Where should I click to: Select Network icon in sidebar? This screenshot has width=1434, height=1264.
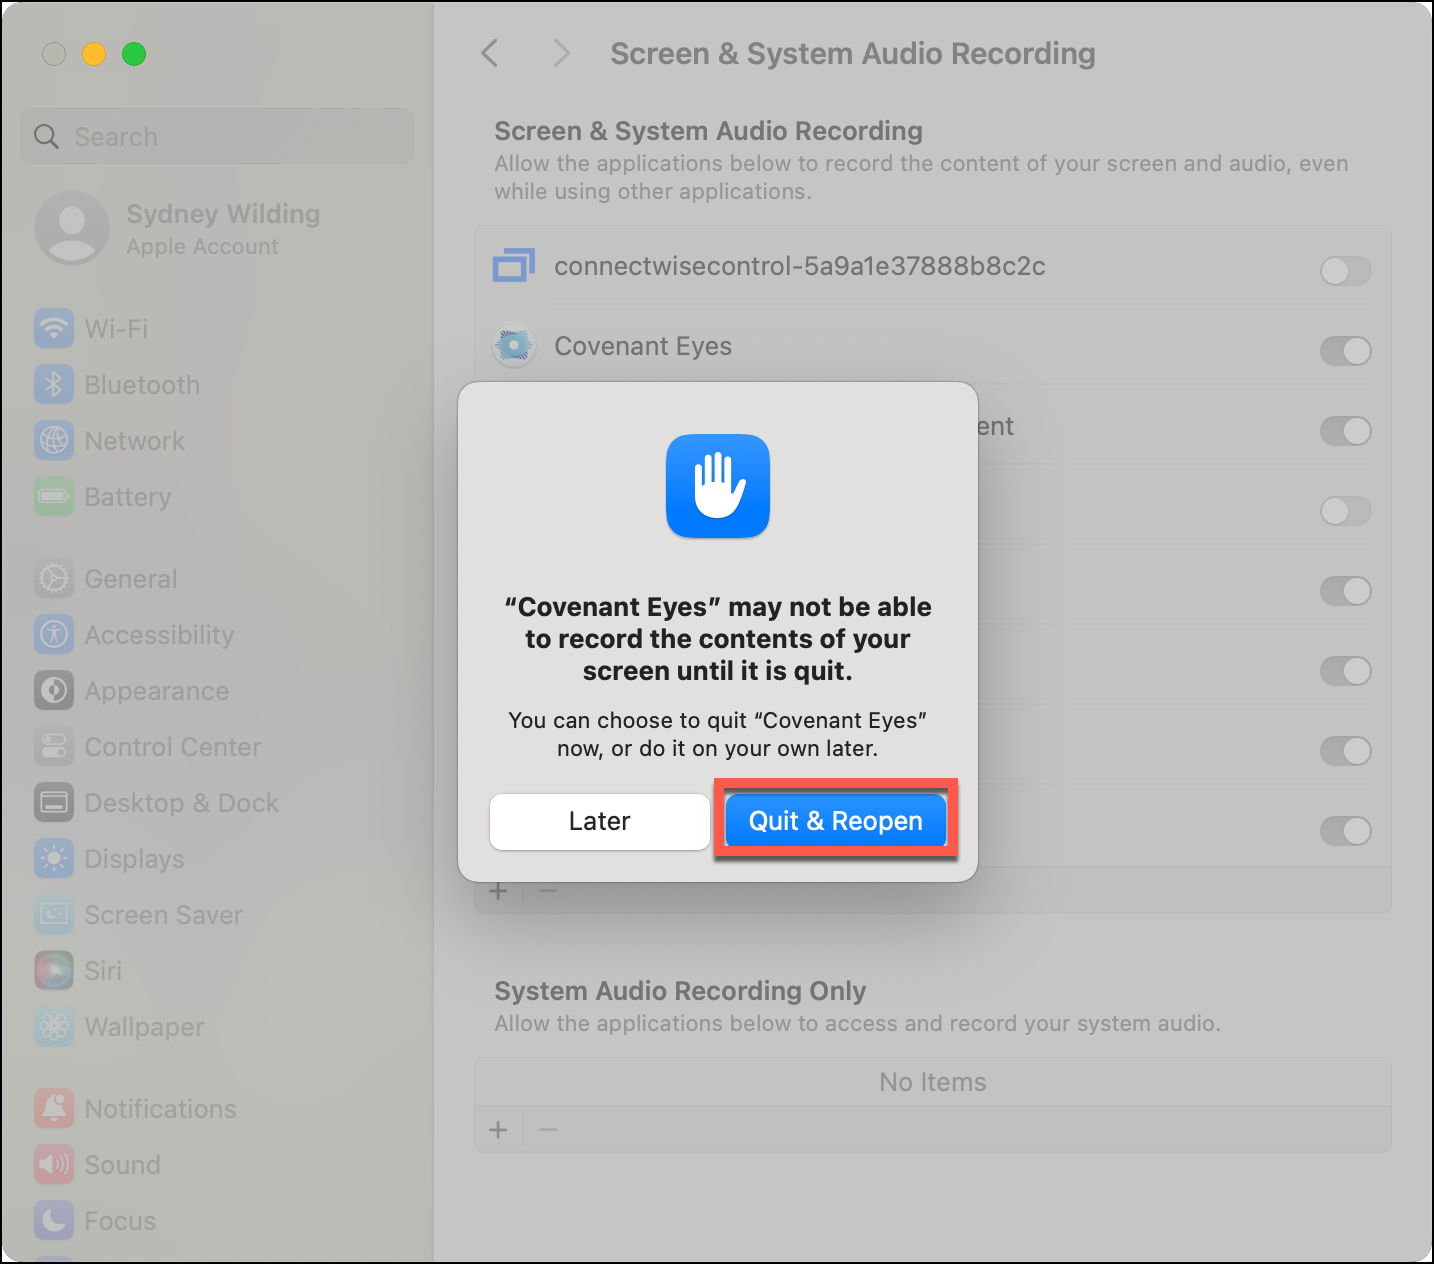coord(54,440)
